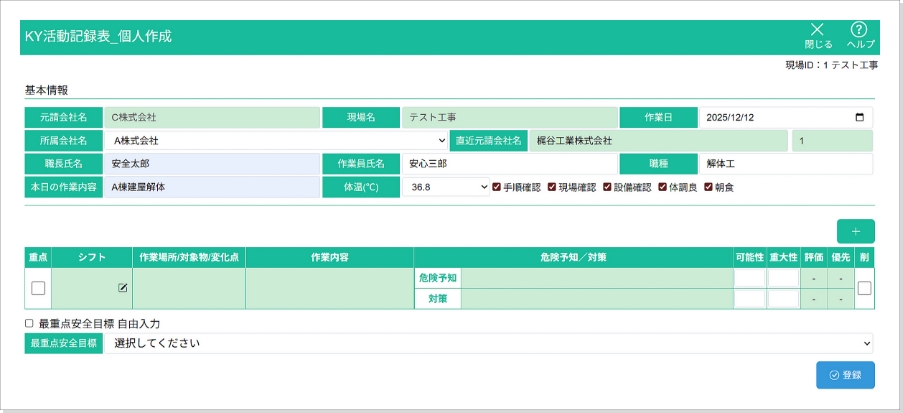Click the 作業員氏名 input field
The height and width of the screenshot is (413, 903).
point(509,164)
